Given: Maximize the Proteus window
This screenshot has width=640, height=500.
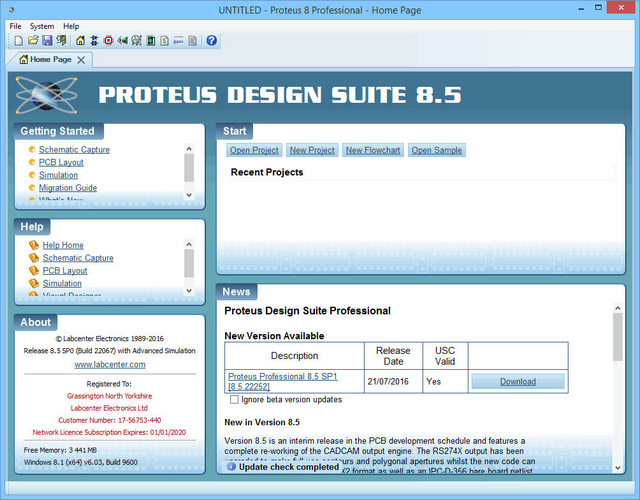Looking at the screenshot, I should 598,8.
